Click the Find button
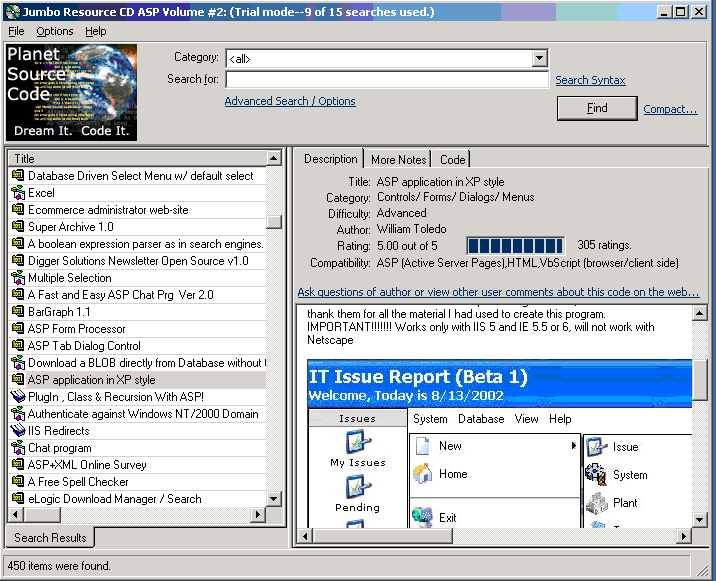Screen dimensions: 716x581 click(597, 108)
